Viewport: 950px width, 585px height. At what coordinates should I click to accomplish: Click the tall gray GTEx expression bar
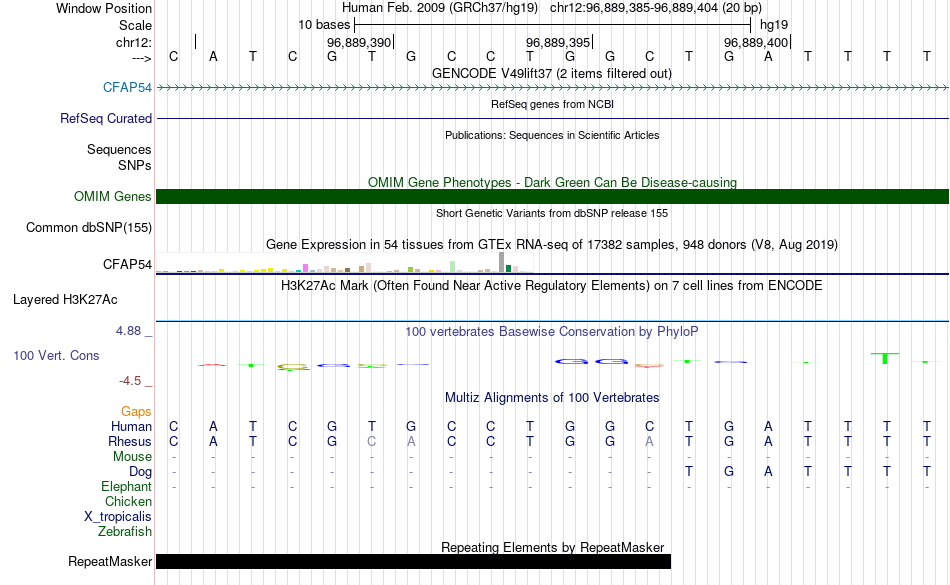click(x=501, y=262)
